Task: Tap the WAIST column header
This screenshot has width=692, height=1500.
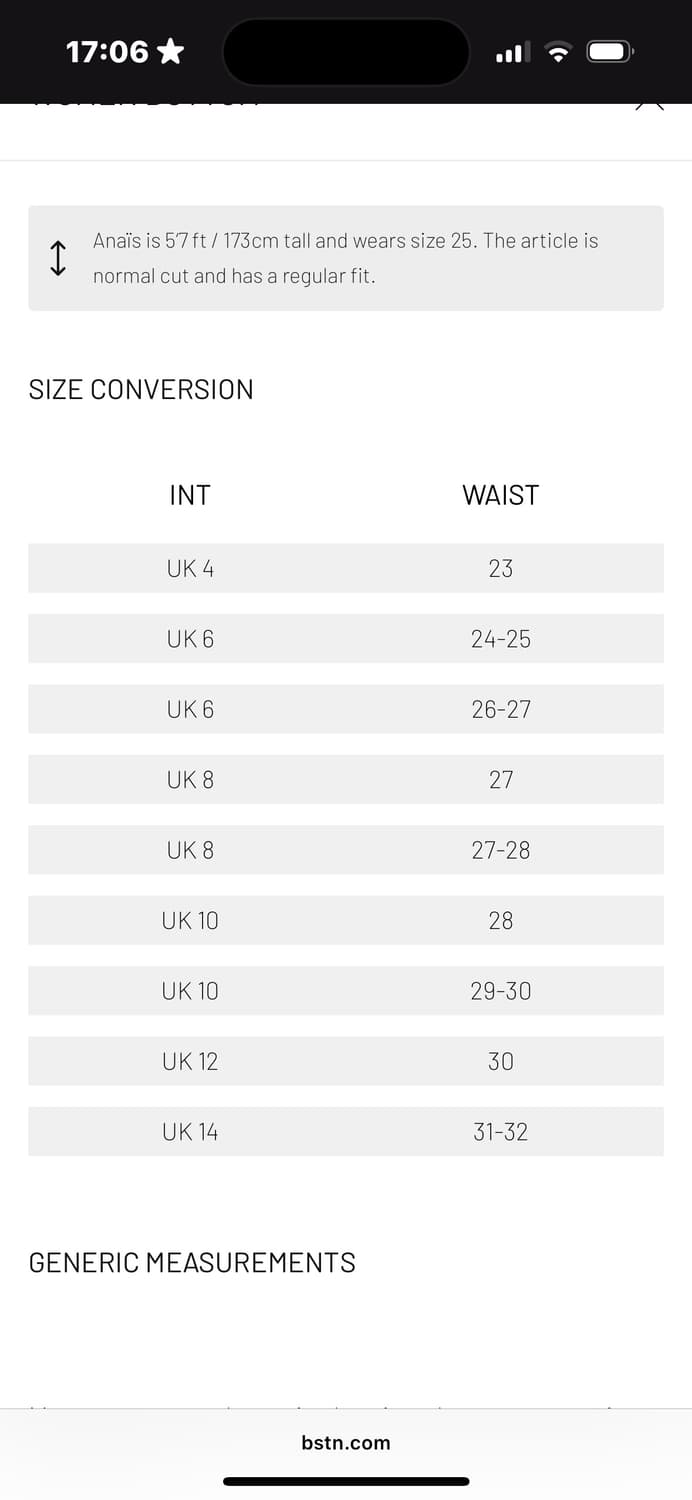Action: [500, 495]
